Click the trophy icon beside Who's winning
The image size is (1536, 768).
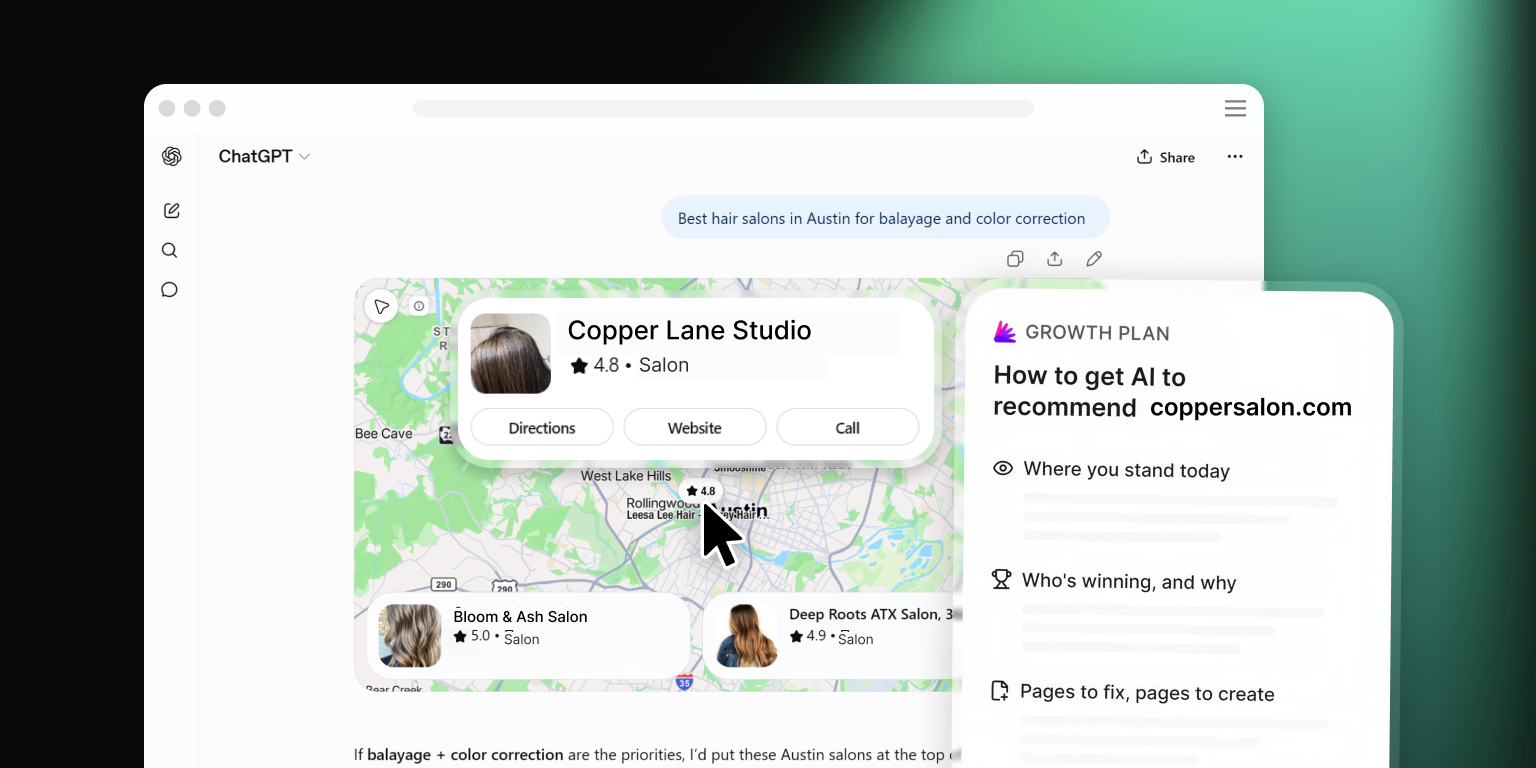point(1001,579)
